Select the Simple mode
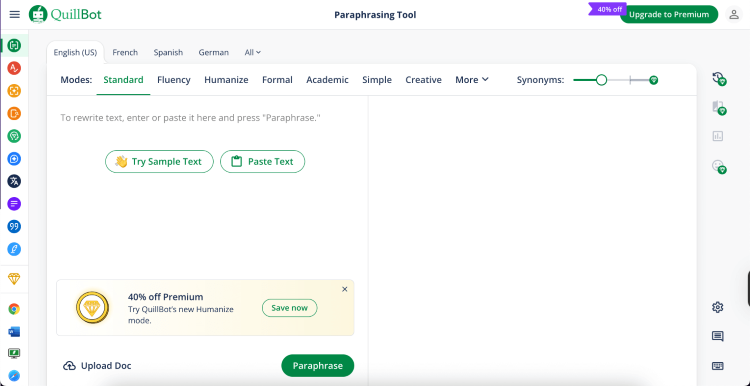Screen dimensions: 750x386 point(377,80)
